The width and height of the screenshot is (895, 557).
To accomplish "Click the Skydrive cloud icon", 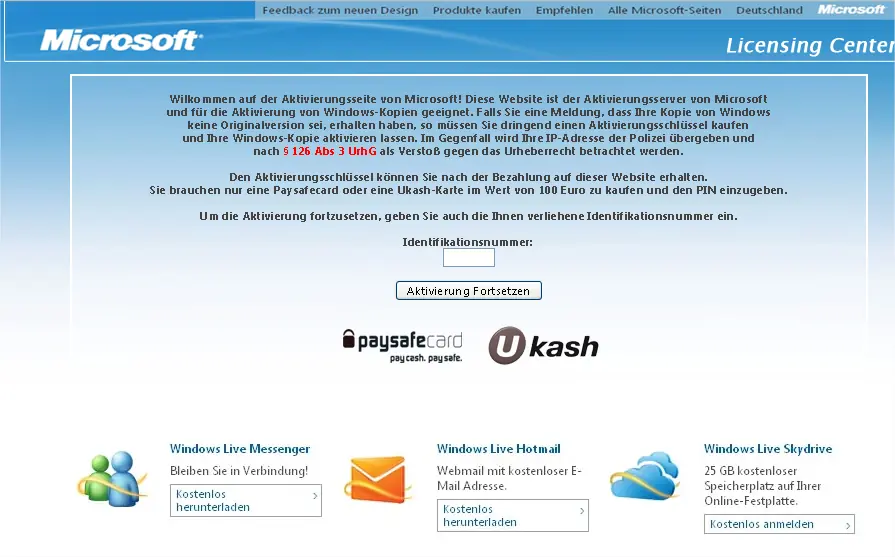I will pos(645,476).
